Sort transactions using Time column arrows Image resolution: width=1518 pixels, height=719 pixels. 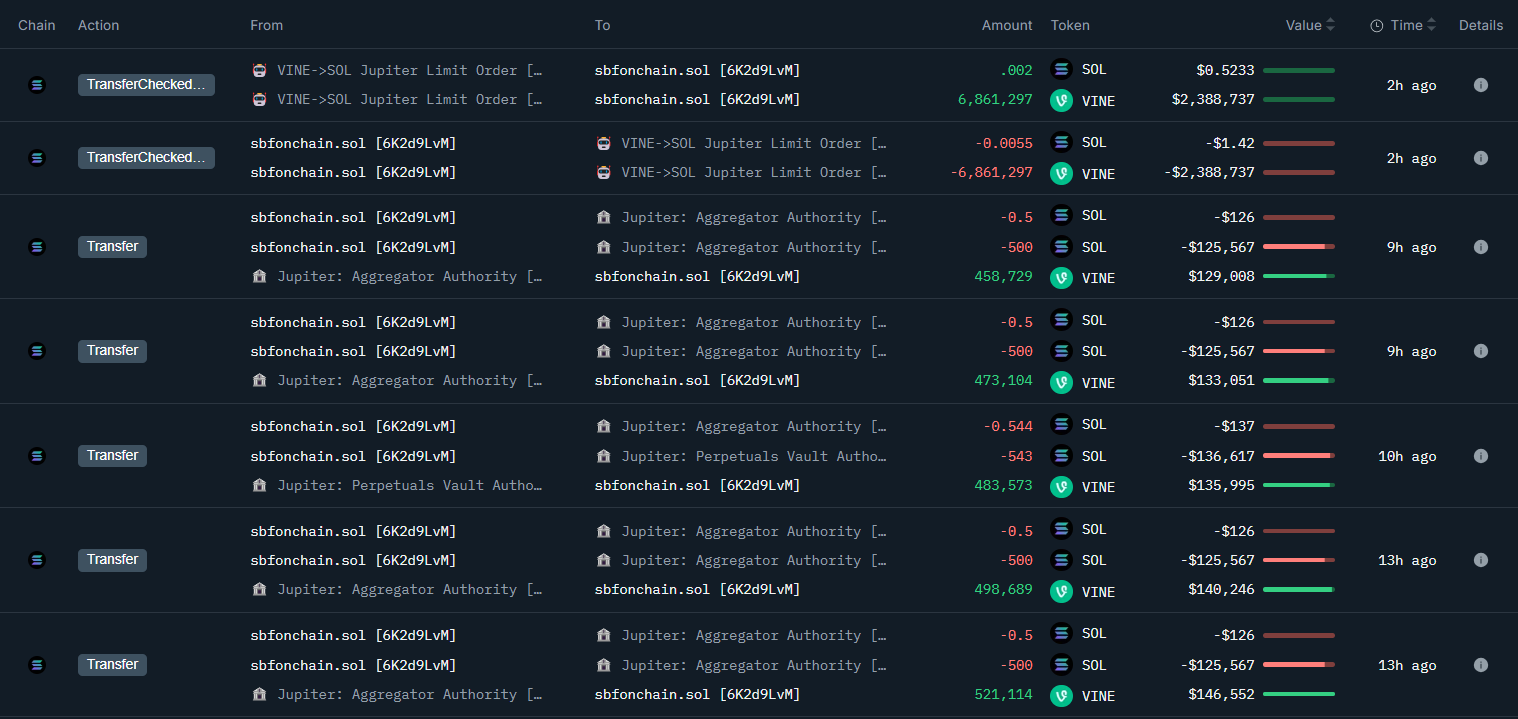tap(1431, 25)
